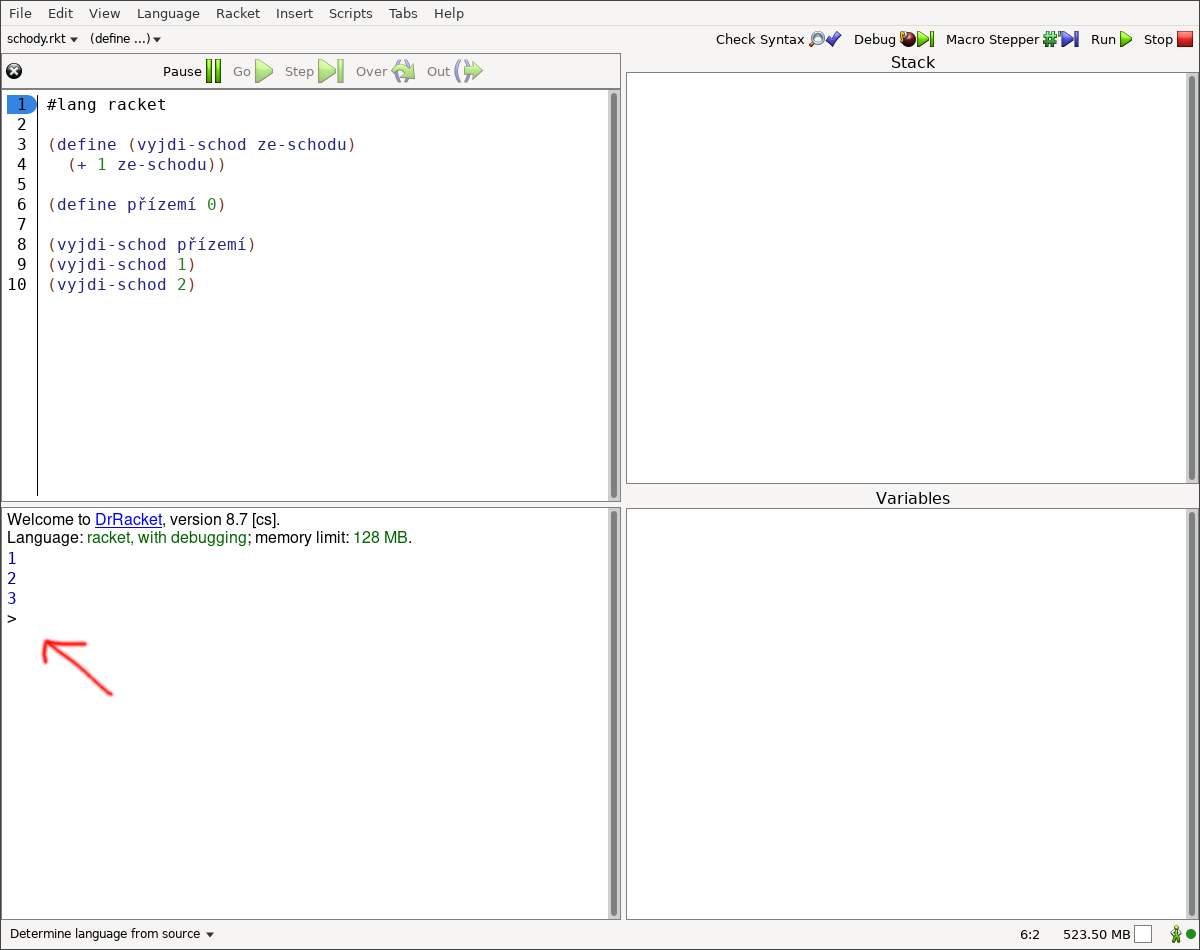This screenshot has width=1200, height=950.
Task: Close the debugger toolbar panel
Action: coord(14,71)
